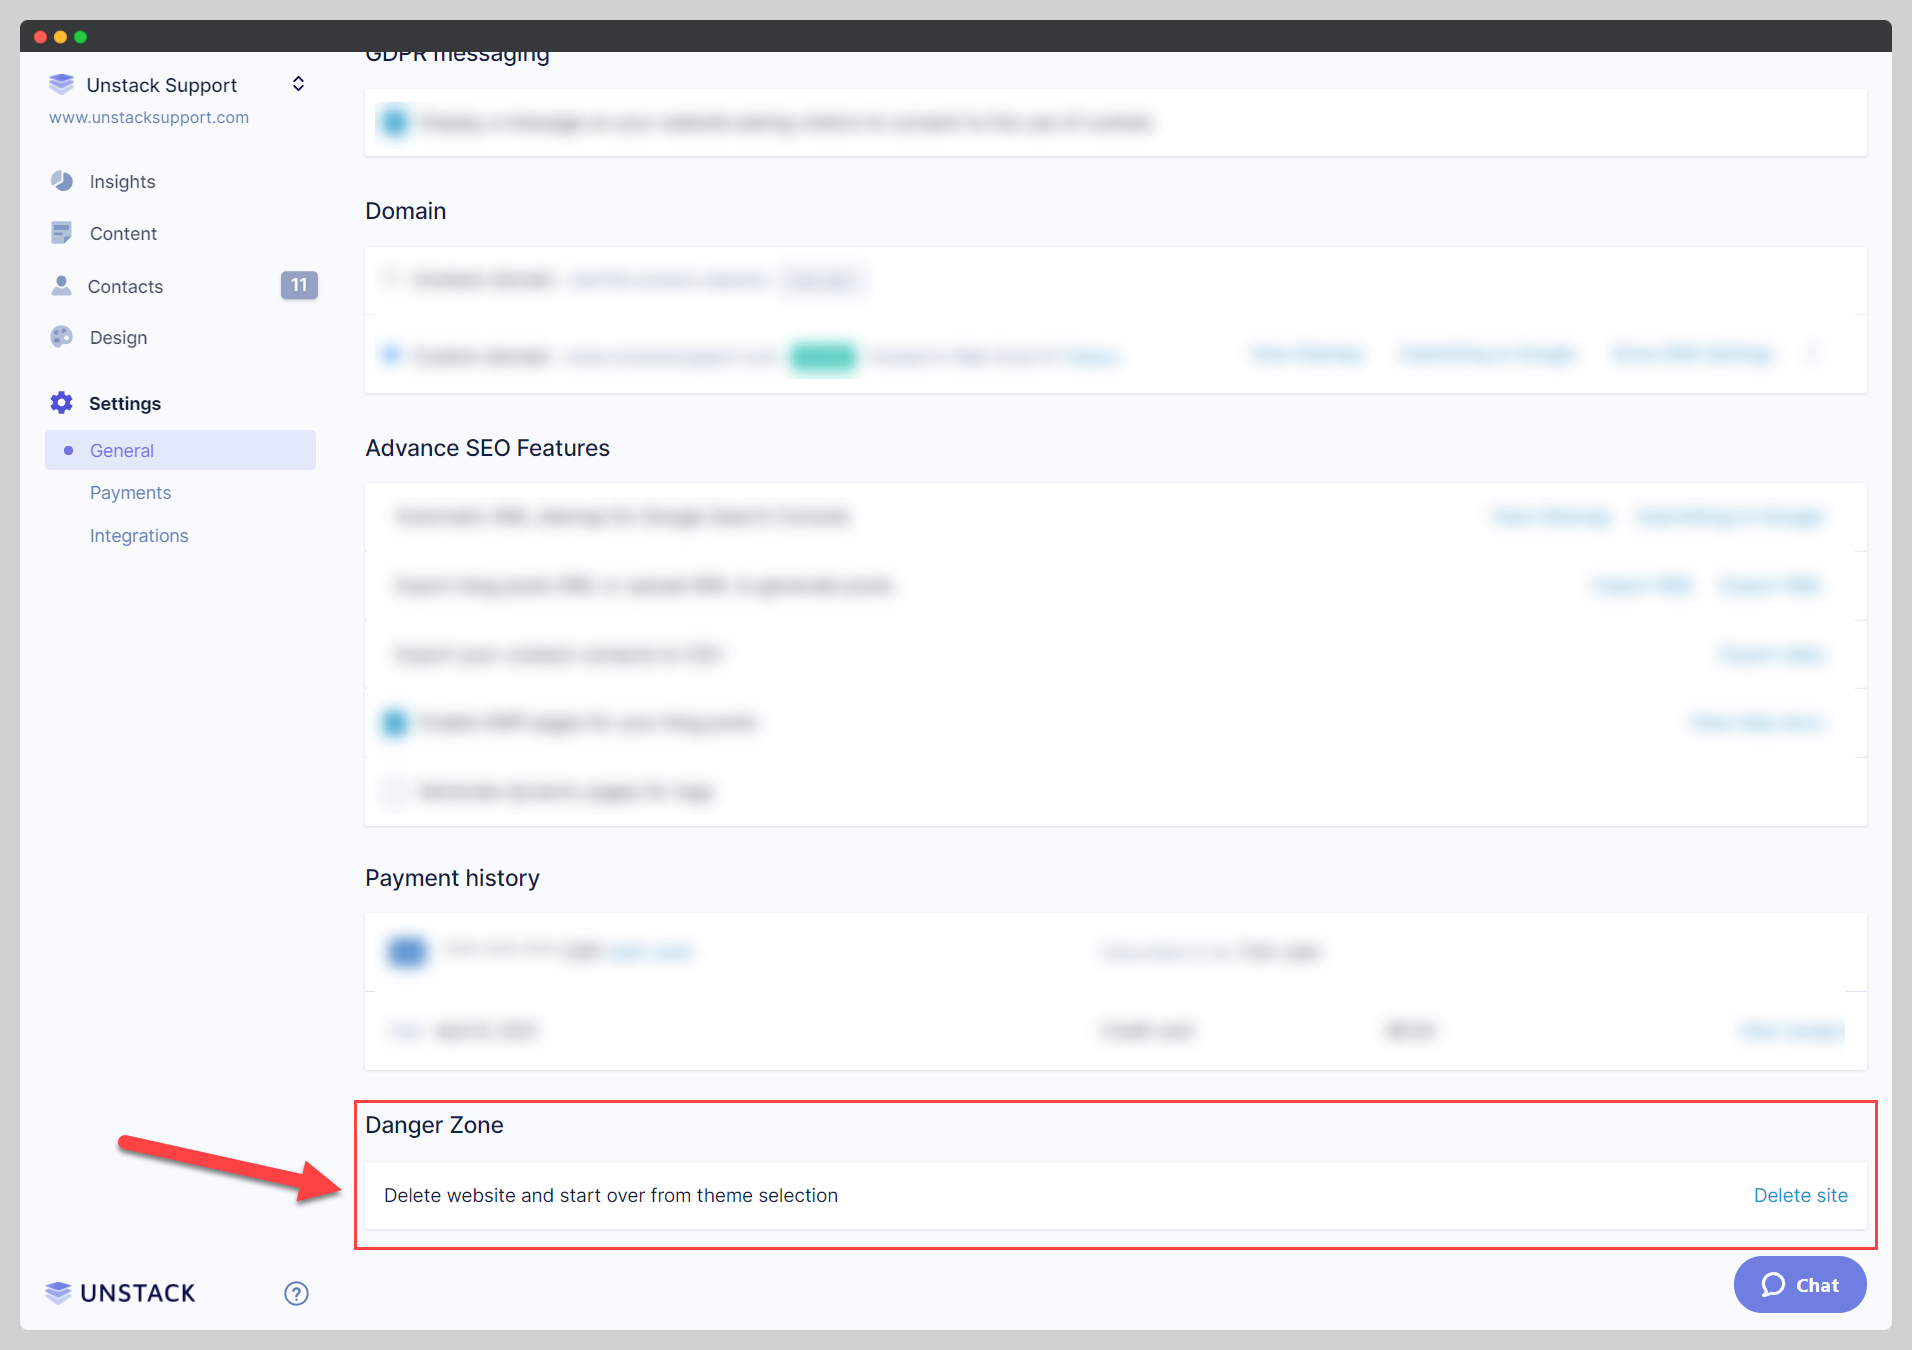This screenshot has width=1912, height=1350.
Task: Click the Unstack Support site logo icon
Action: pos(61,85)
